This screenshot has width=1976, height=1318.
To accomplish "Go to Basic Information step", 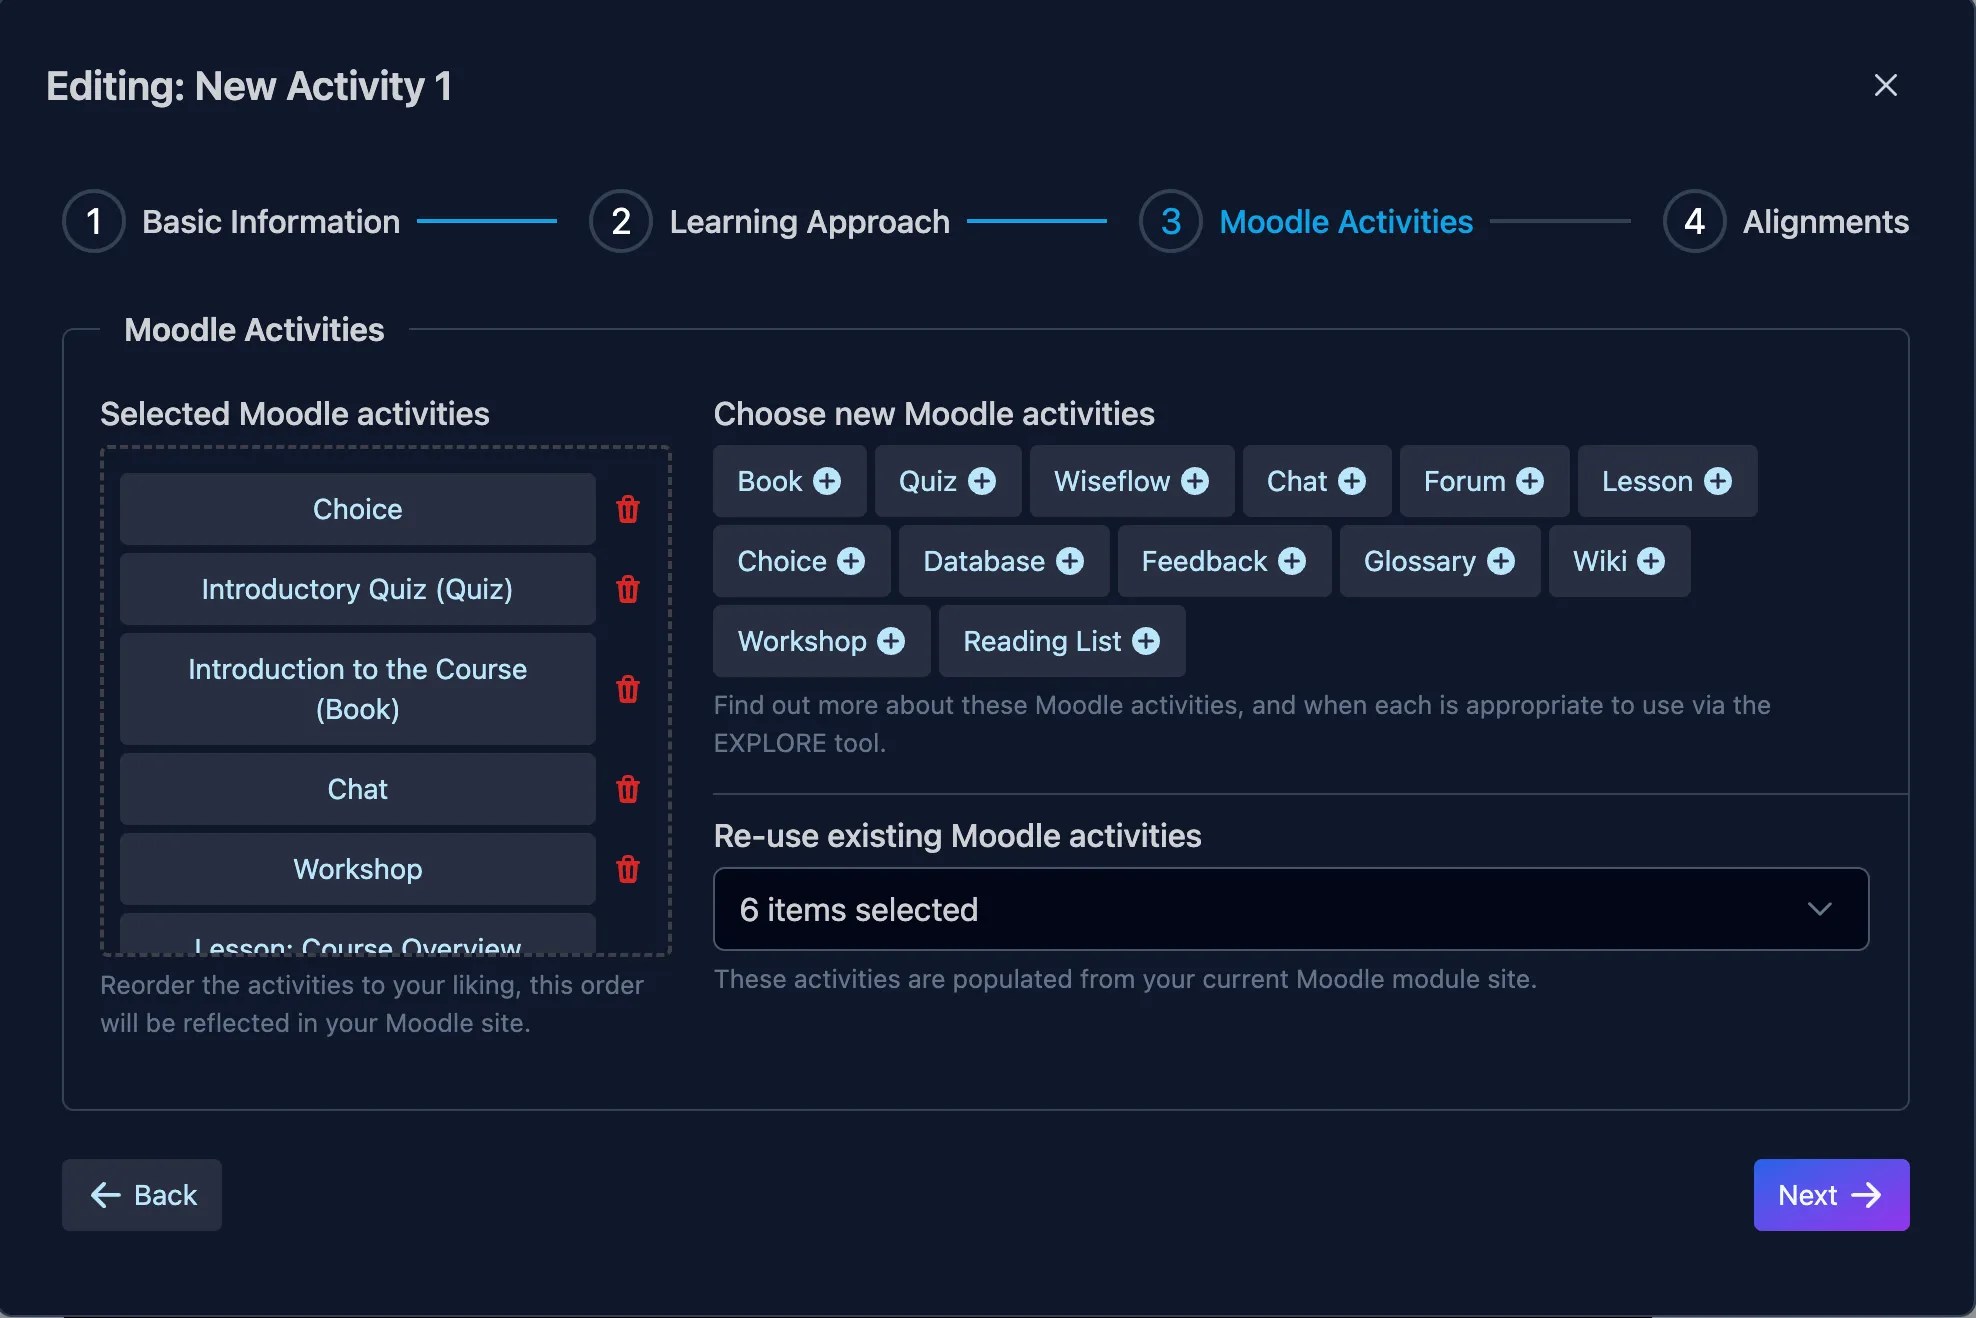I will tap(232, 221).
